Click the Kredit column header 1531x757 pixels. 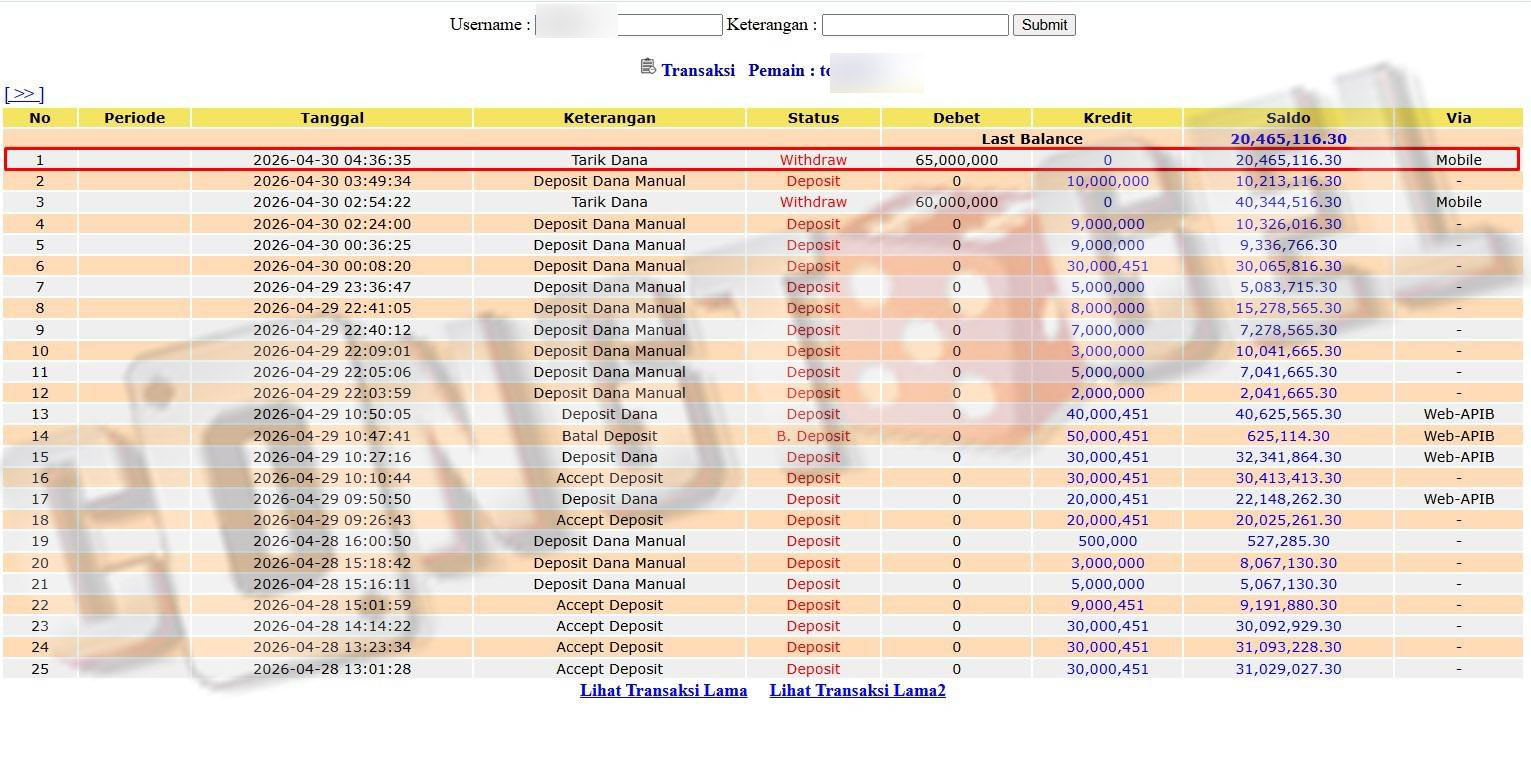pos(1107,118)
